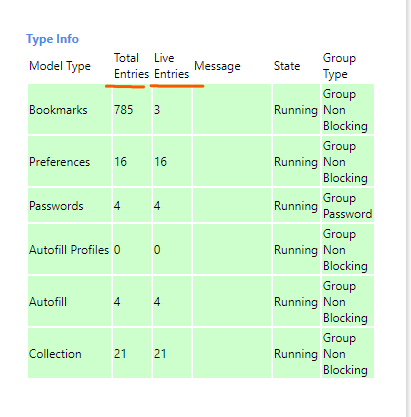Select the Collection row label
Screen dimensions: 411x417
55,354
